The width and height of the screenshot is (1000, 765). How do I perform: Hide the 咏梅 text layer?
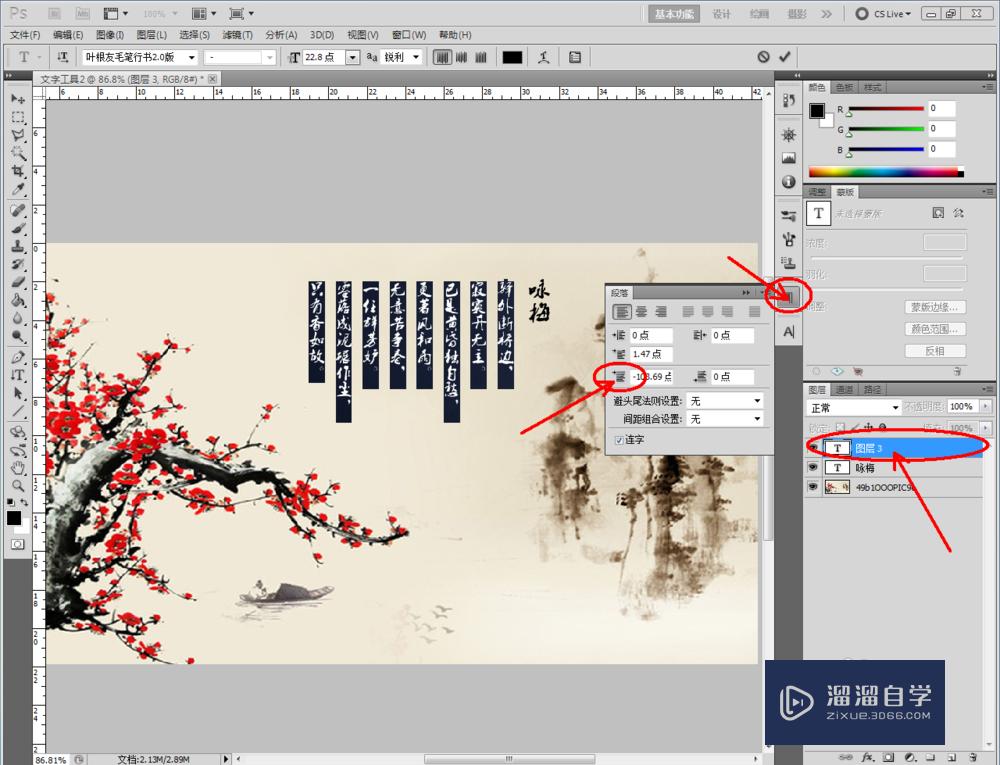(x=812, y=467)
